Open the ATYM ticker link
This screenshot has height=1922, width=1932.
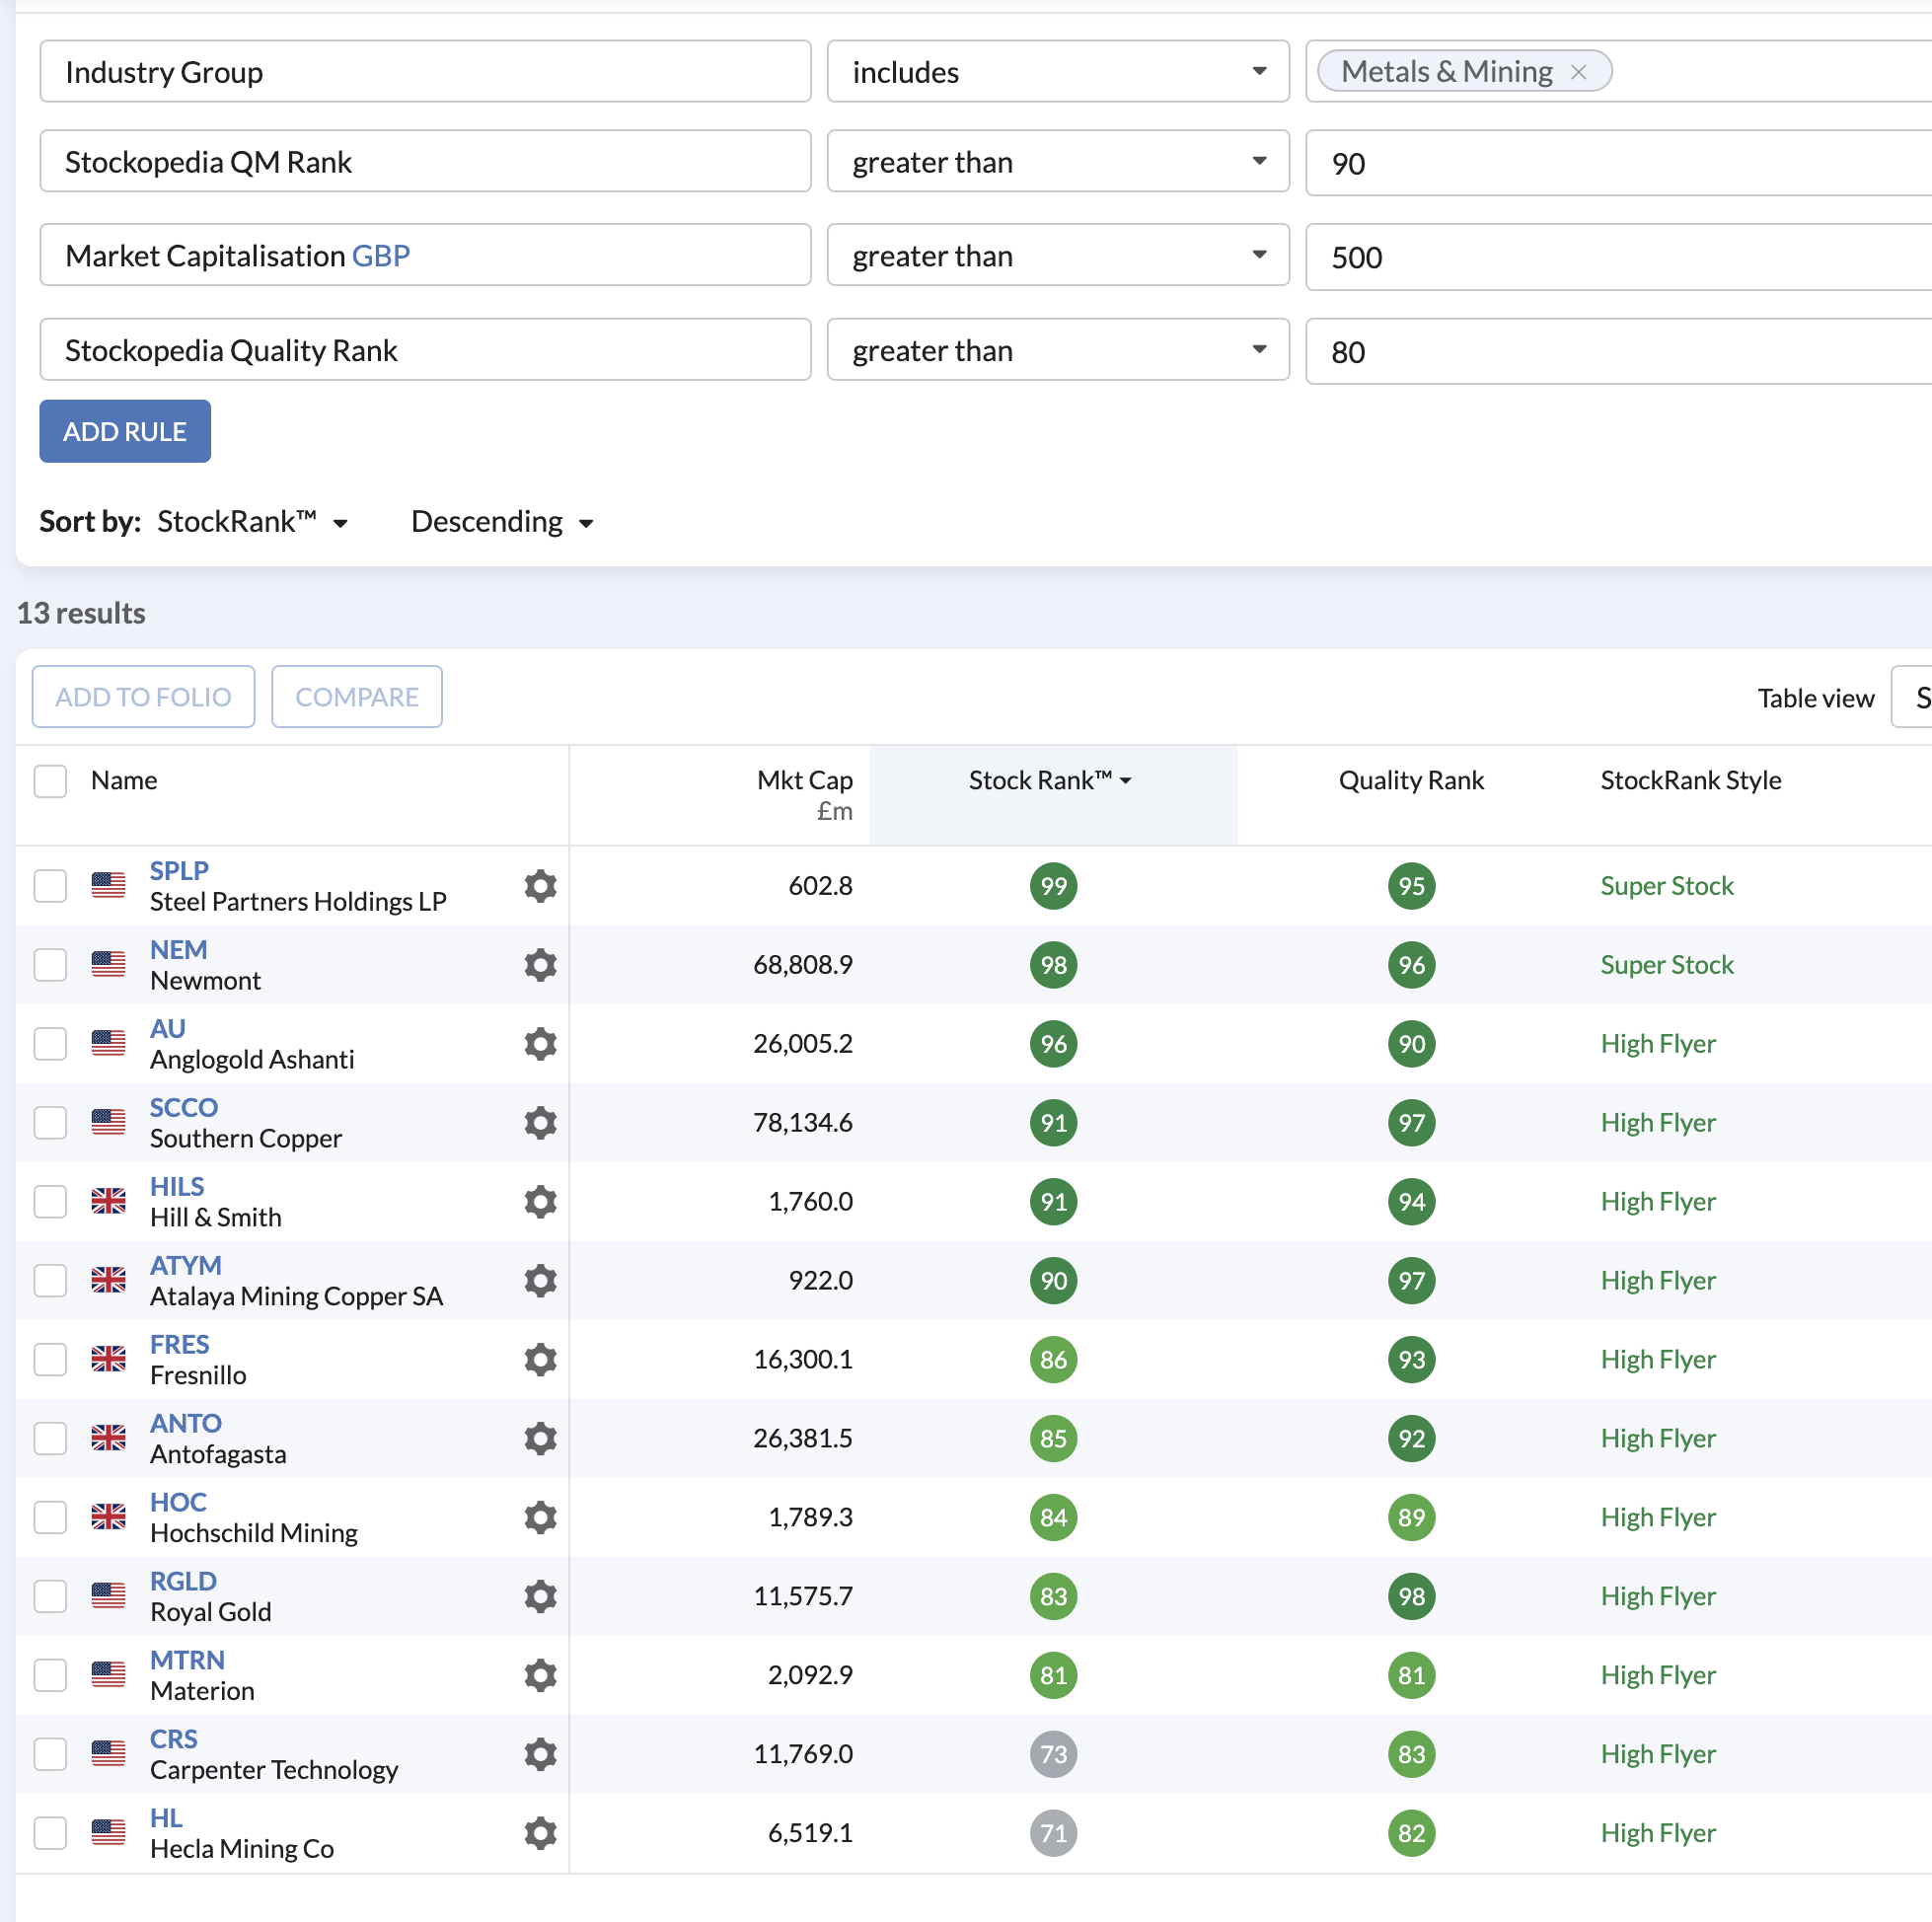point(186,1266)
